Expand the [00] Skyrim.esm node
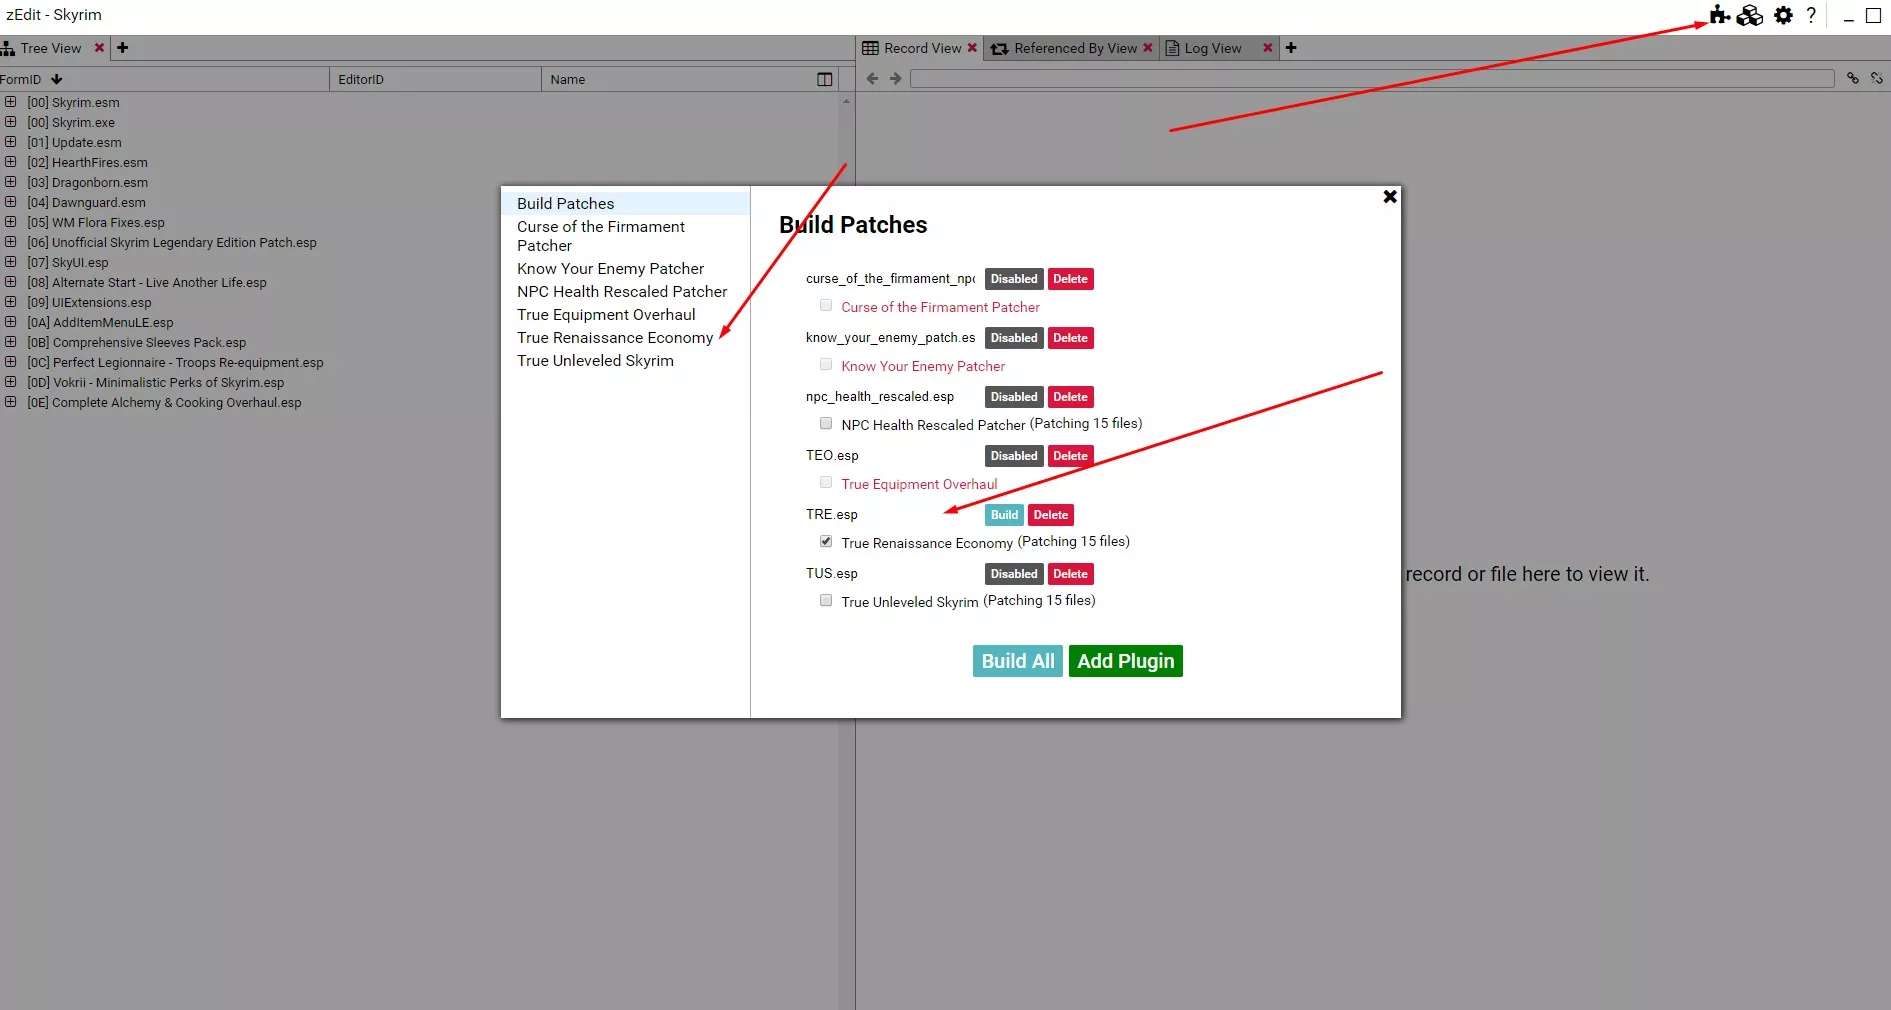Image resolution: width=1891 pixels, height=1010 pixels. coord(10,102)
